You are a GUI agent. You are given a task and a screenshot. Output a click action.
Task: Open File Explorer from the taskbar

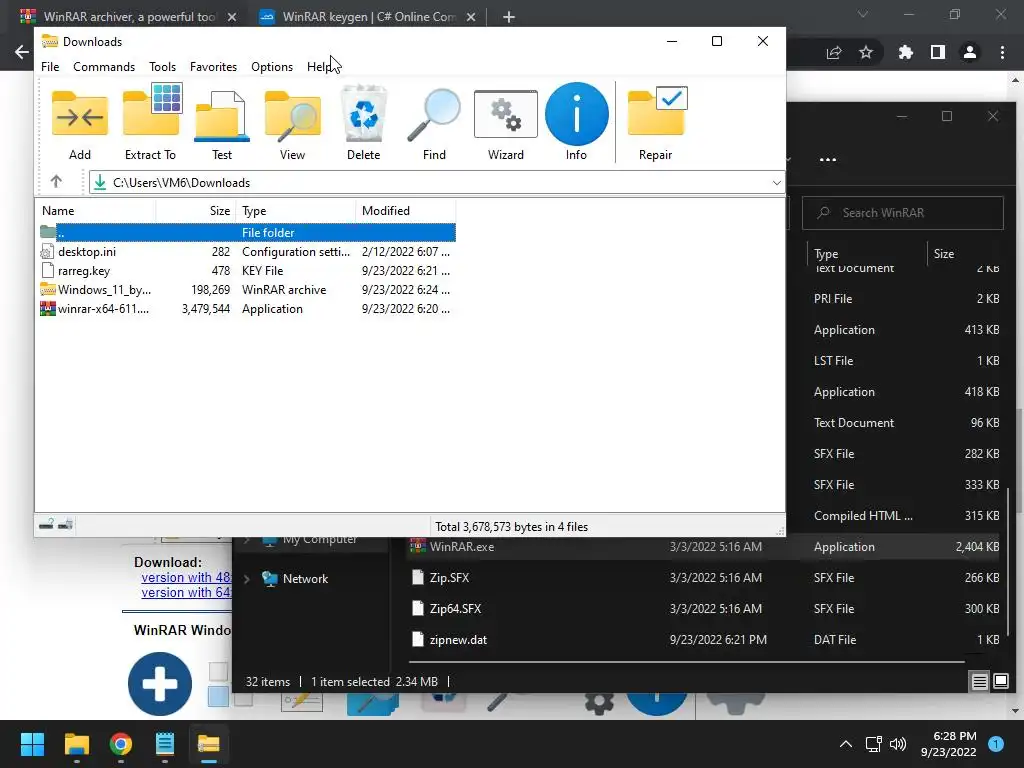coord(76,744)
